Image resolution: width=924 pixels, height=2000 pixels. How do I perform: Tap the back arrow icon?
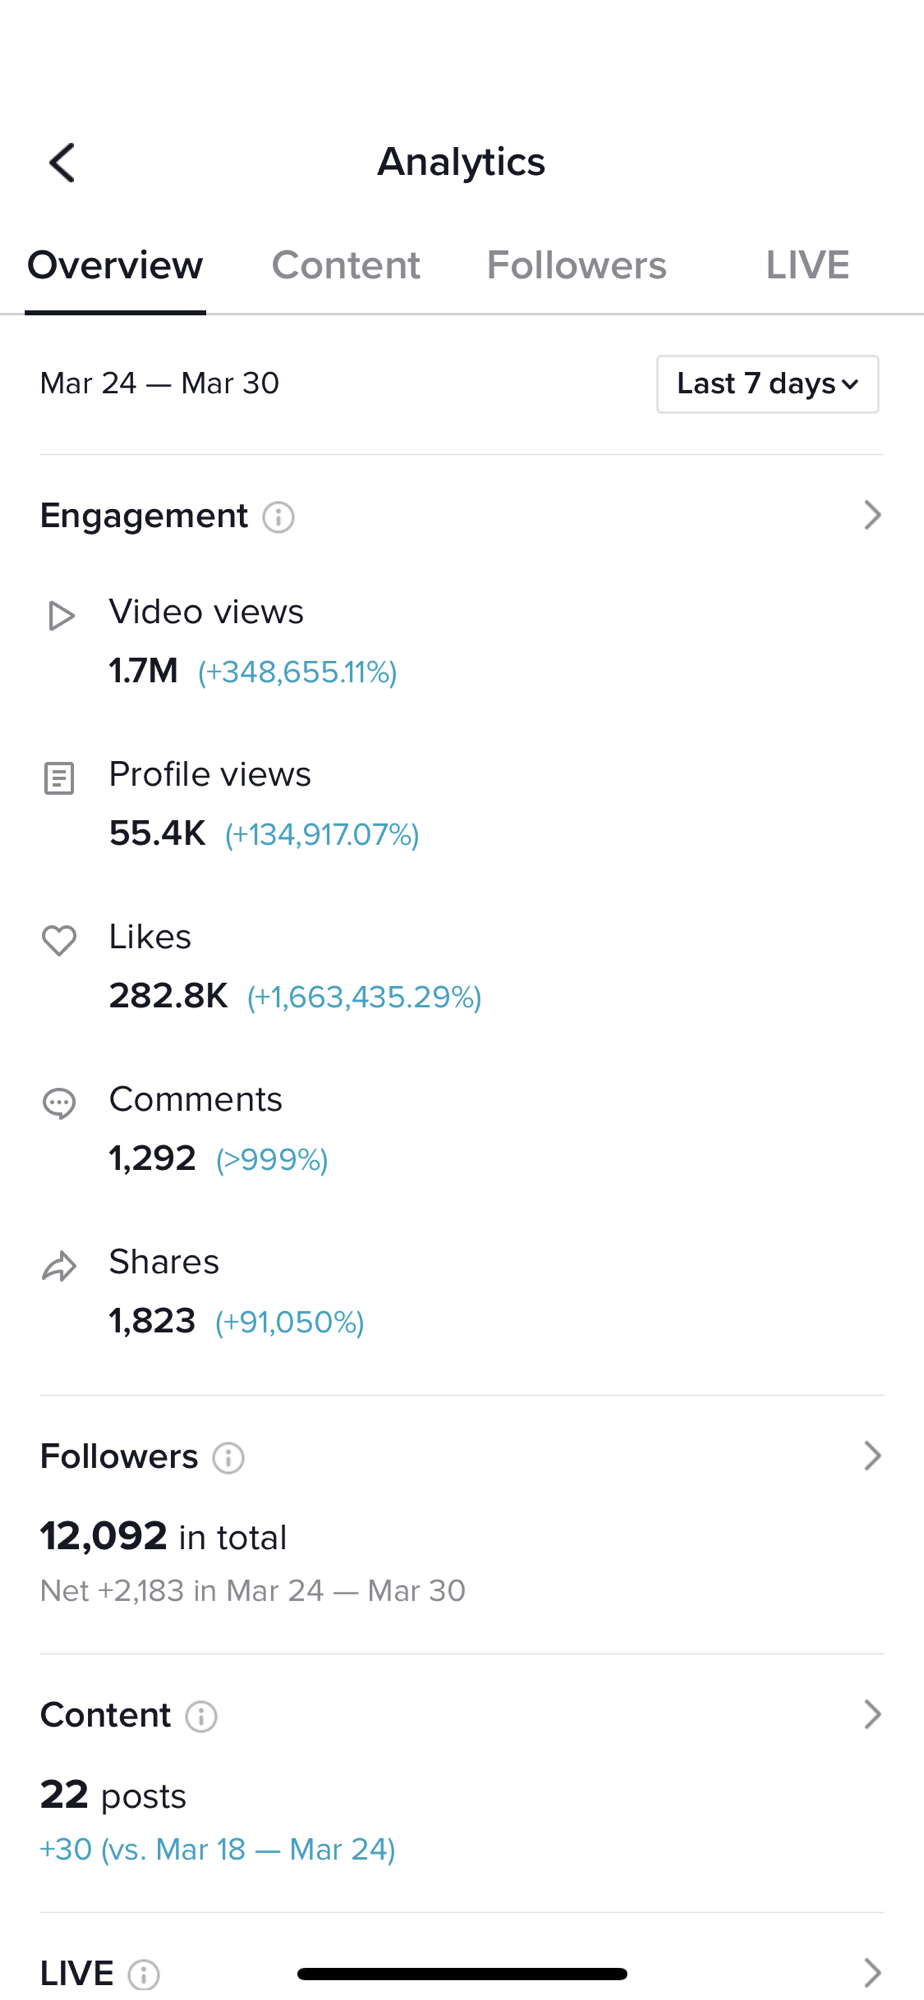tap(62, 163)
